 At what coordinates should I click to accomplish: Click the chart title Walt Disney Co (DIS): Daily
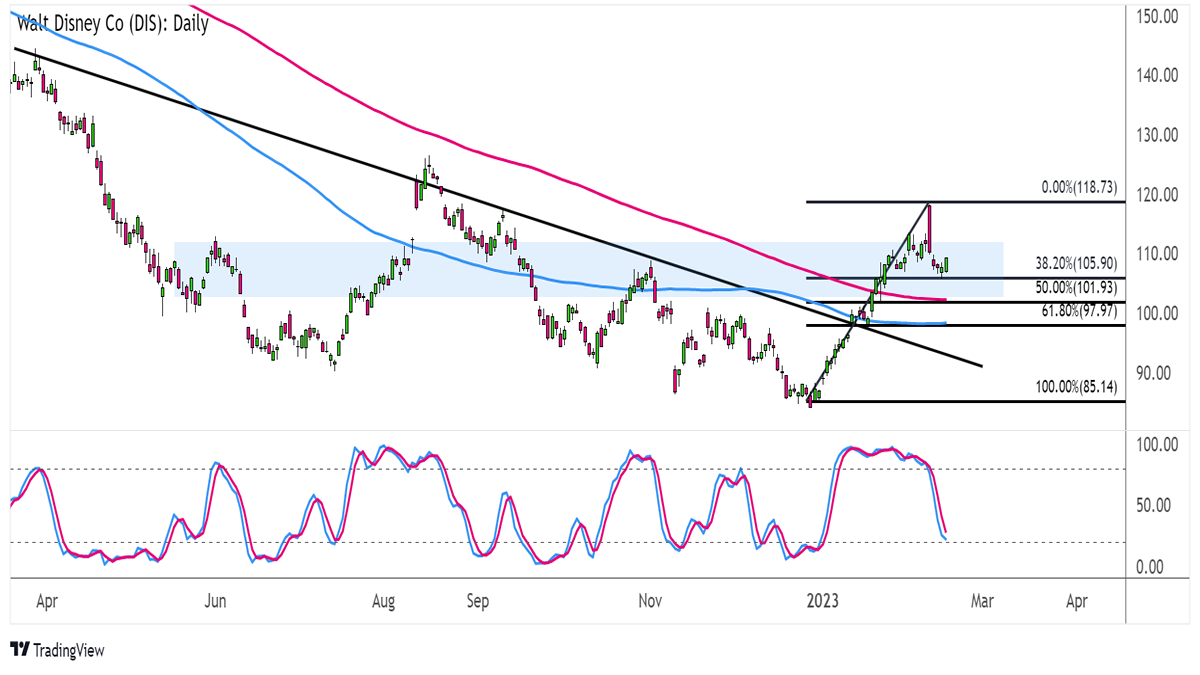pyautogui.click(x=113, y=24)
